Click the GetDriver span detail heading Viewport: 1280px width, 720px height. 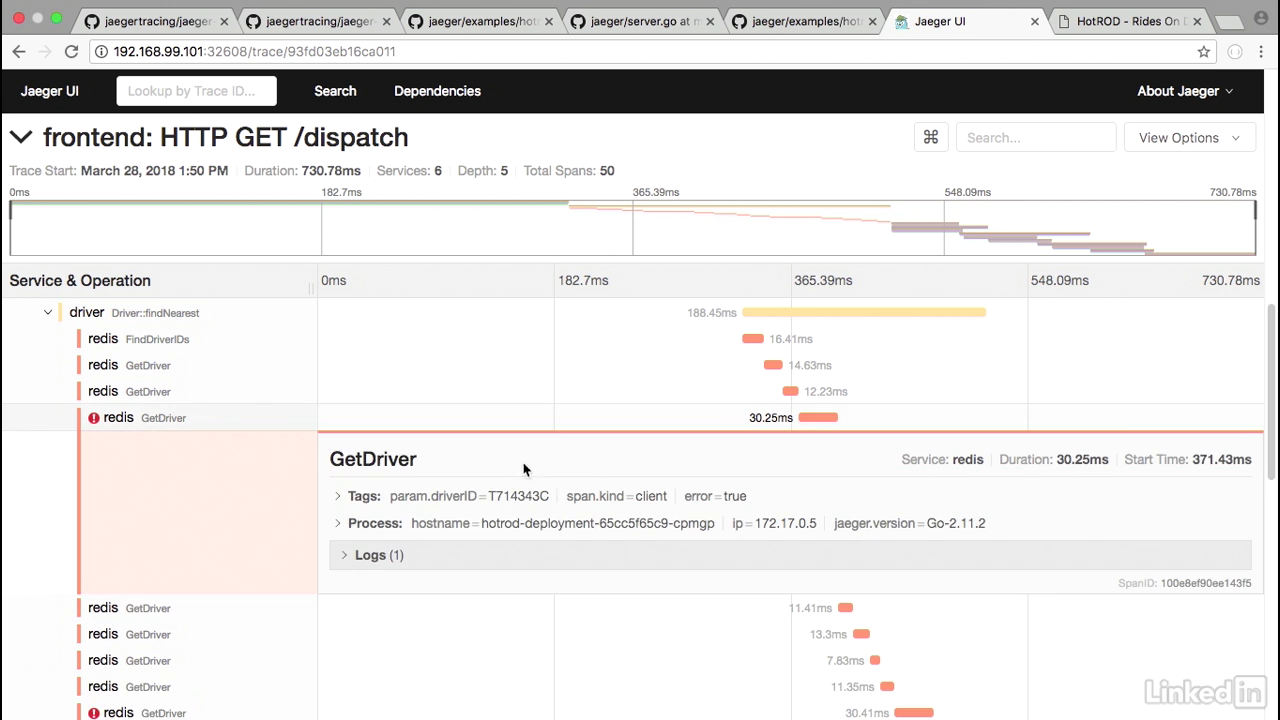click(373, 459)
